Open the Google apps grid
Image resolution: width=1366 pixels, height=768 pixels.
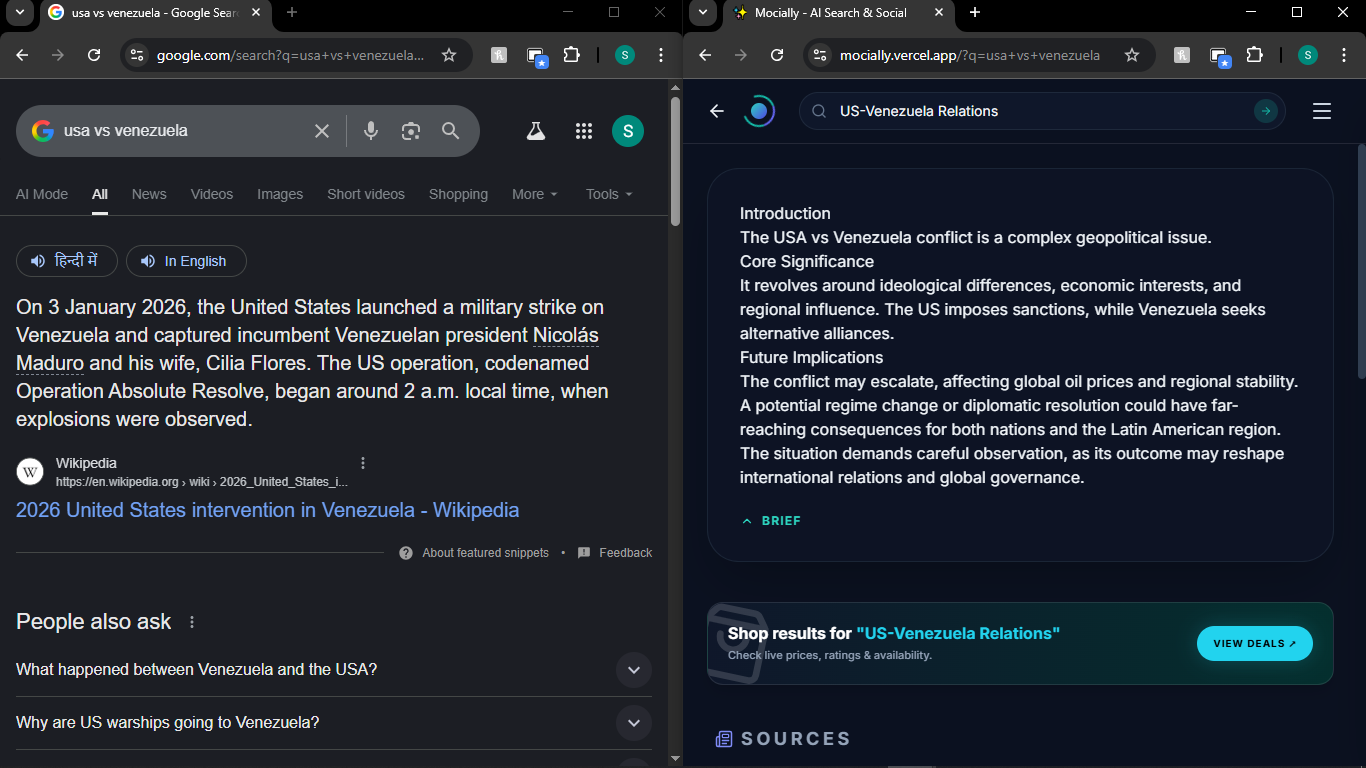(x=583, y=130)
